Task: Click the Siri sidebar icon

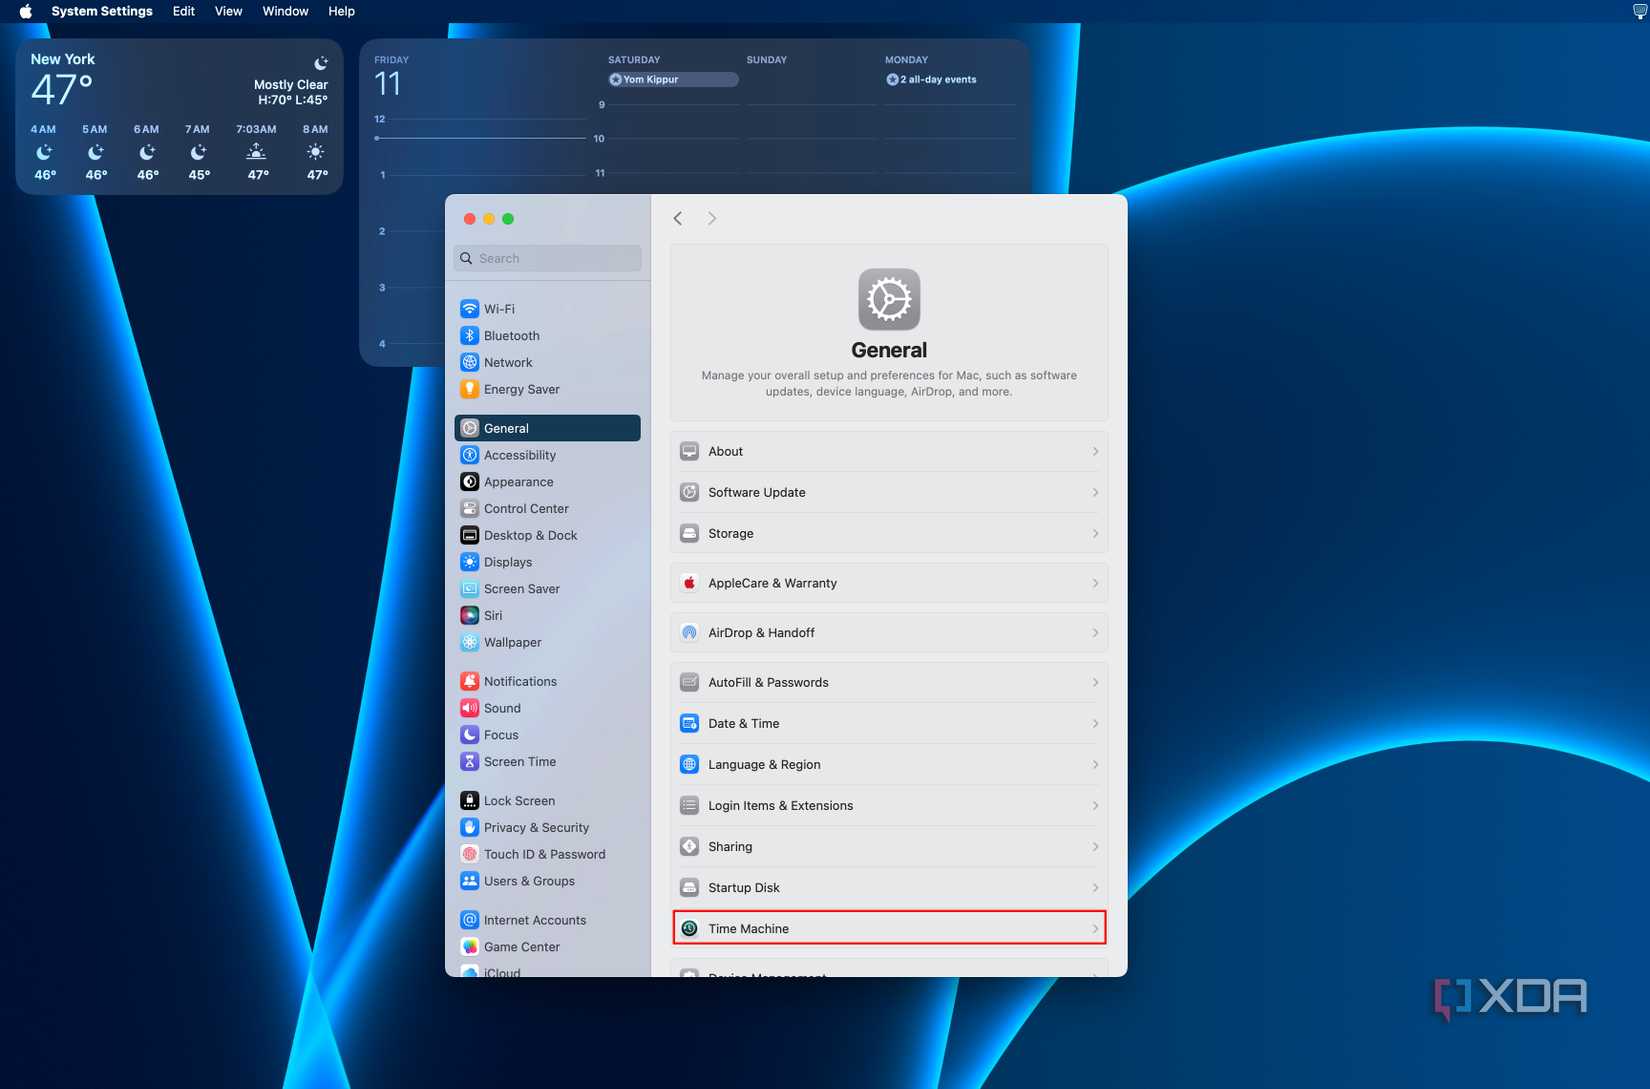Action: (469, 615)
